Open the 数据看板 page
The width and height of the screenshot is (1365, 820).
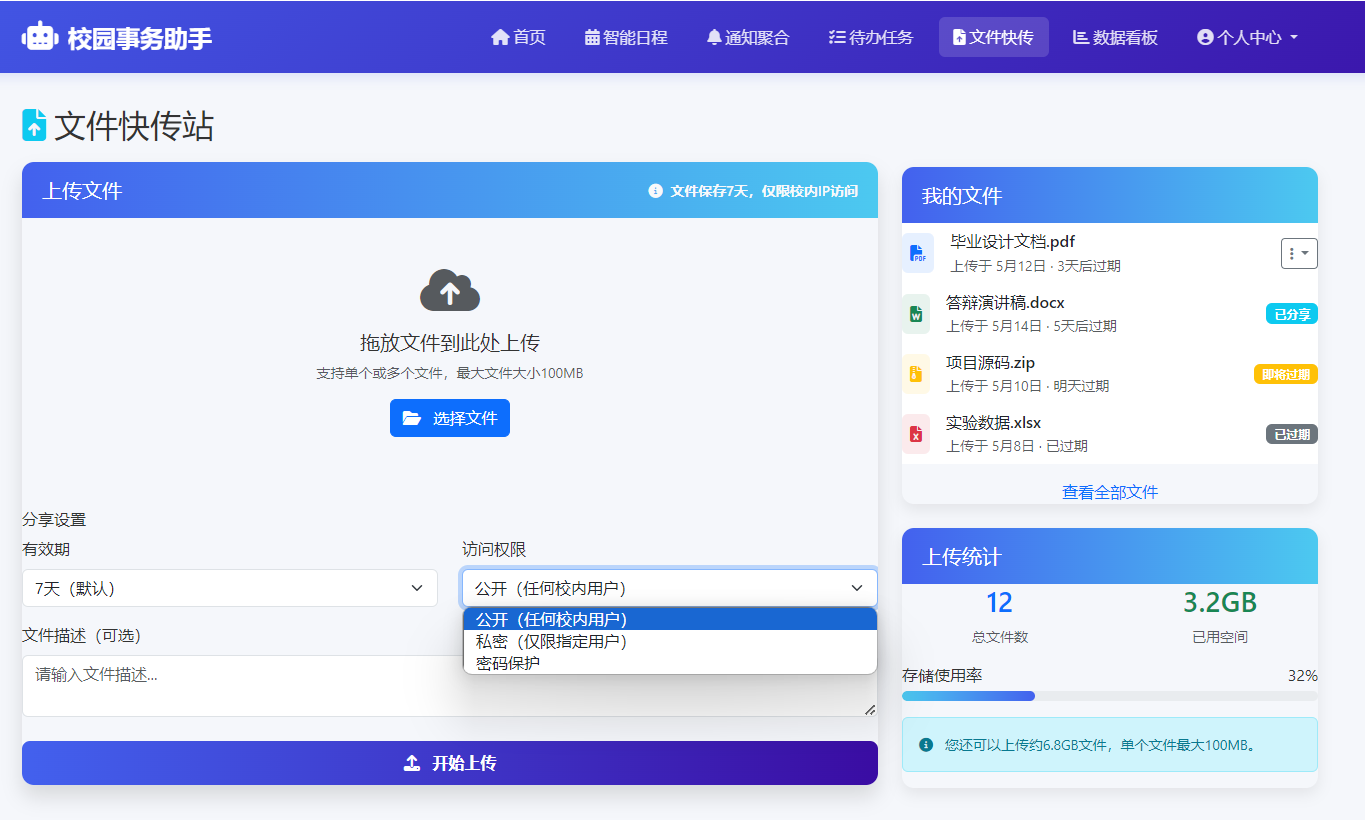[x=1114, y=36]
